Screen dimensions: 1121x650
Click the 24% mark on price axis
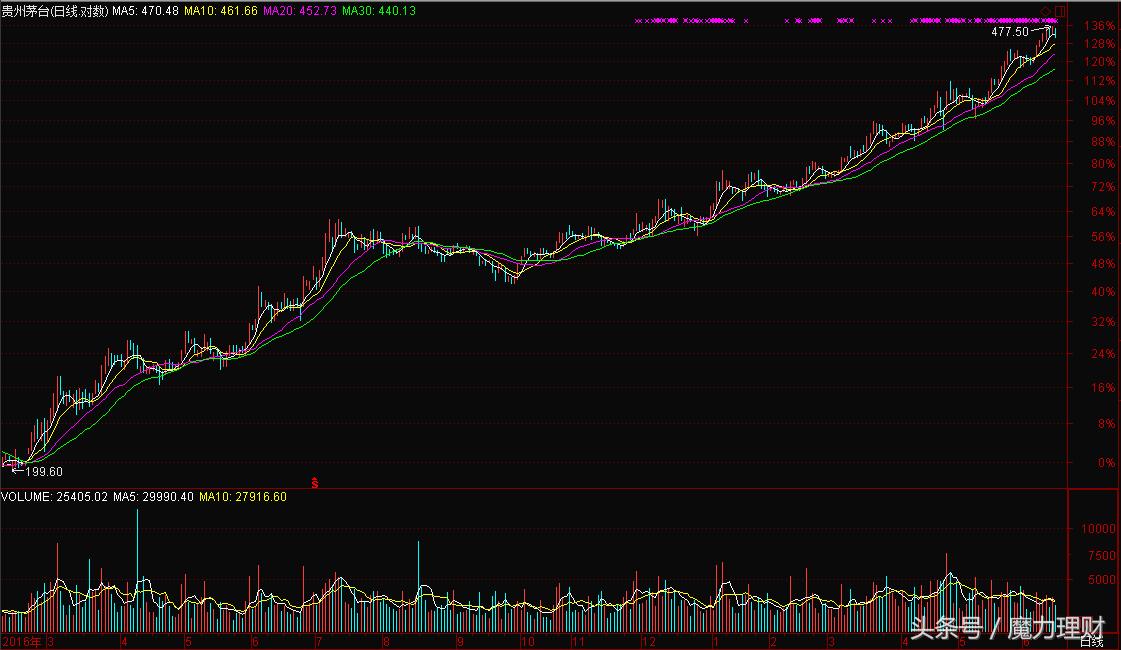(x=1102, y=353)
